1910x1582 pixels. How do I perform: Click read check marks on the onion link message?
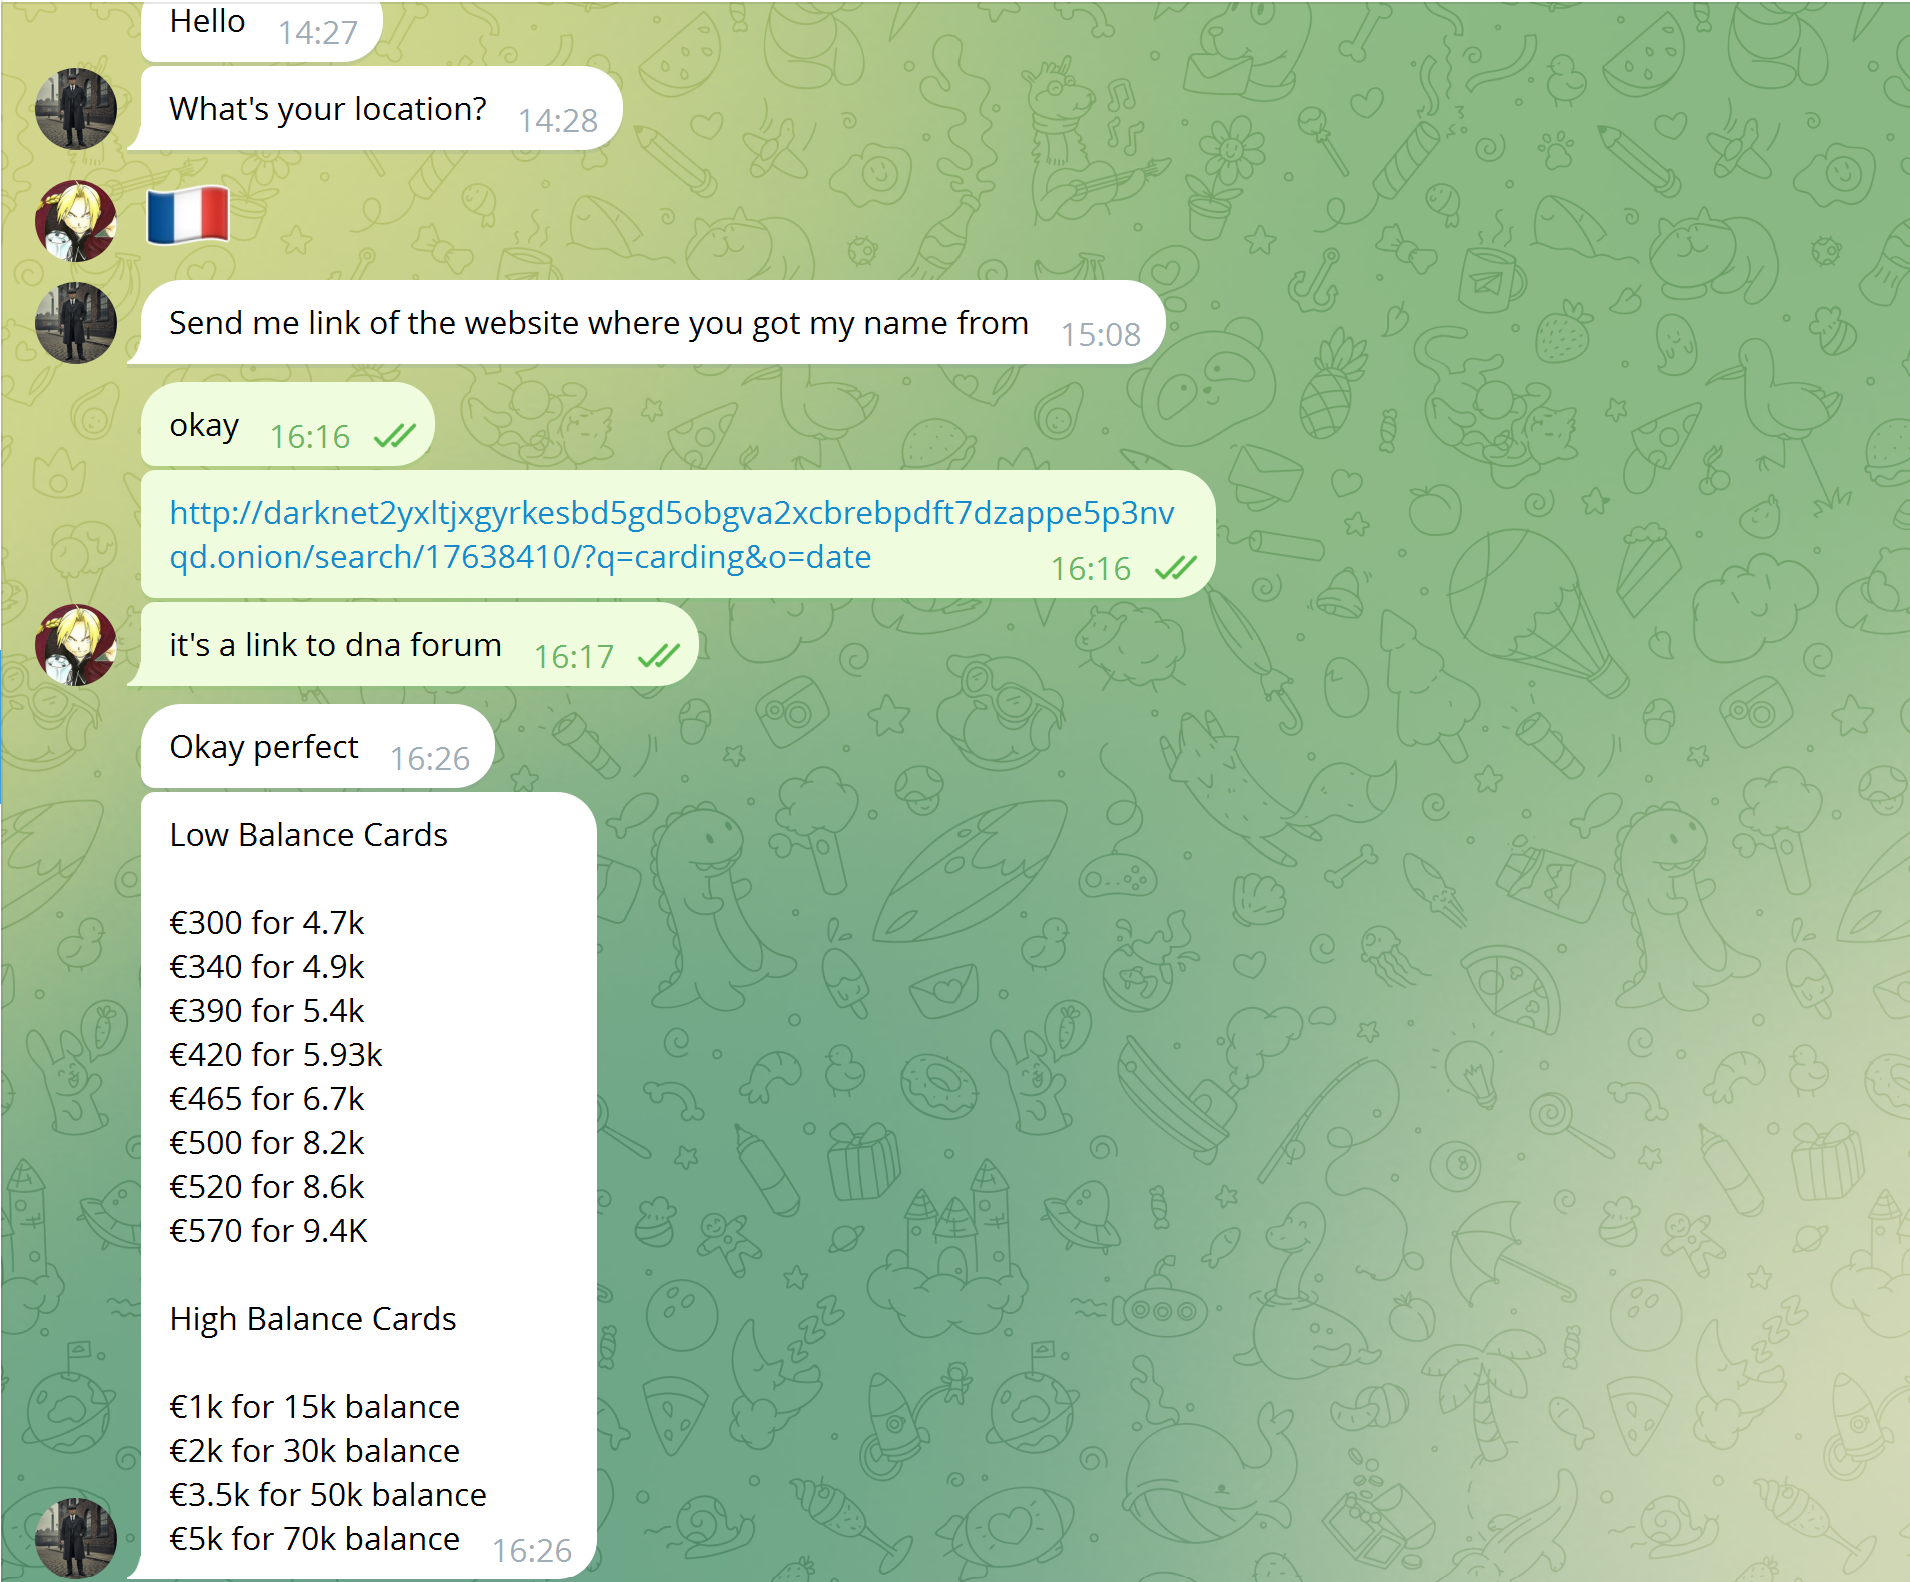click(1175, 568)
